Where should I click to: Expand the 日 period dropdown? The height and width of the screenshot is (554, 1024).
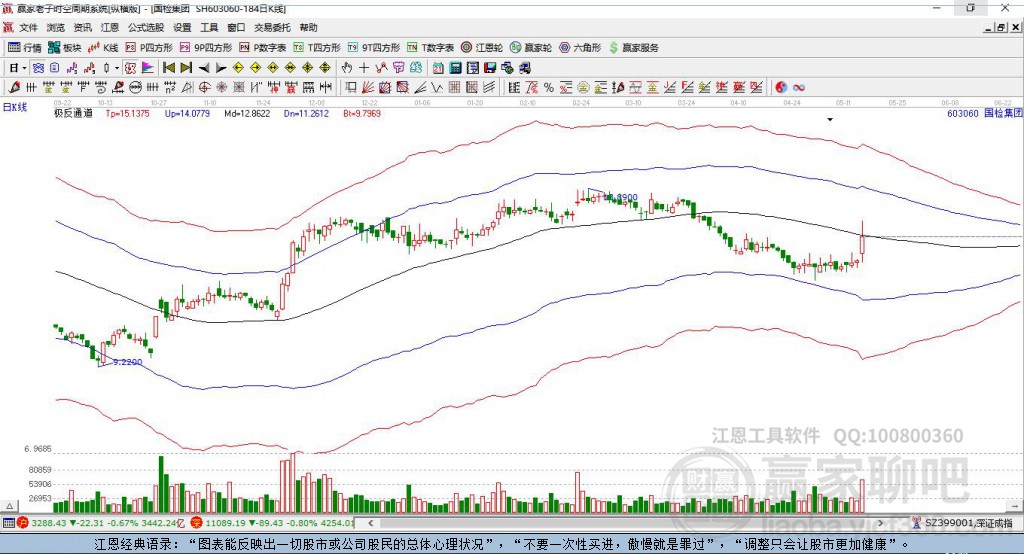24,68
